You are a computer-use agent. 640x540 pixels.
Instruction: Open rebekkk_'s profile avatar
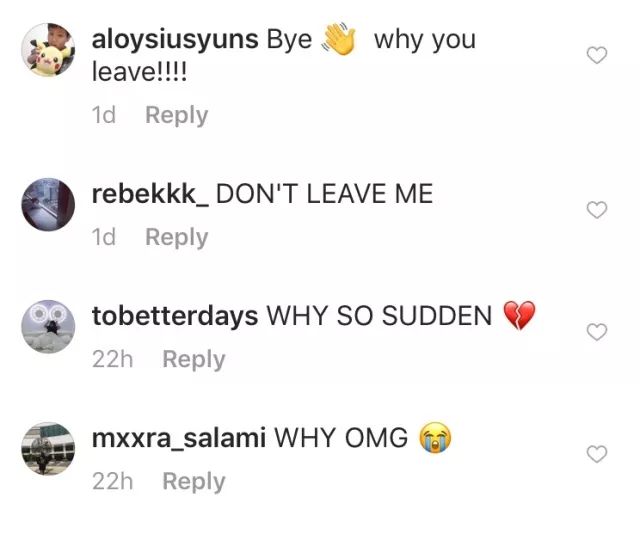[x=48, y=204]
